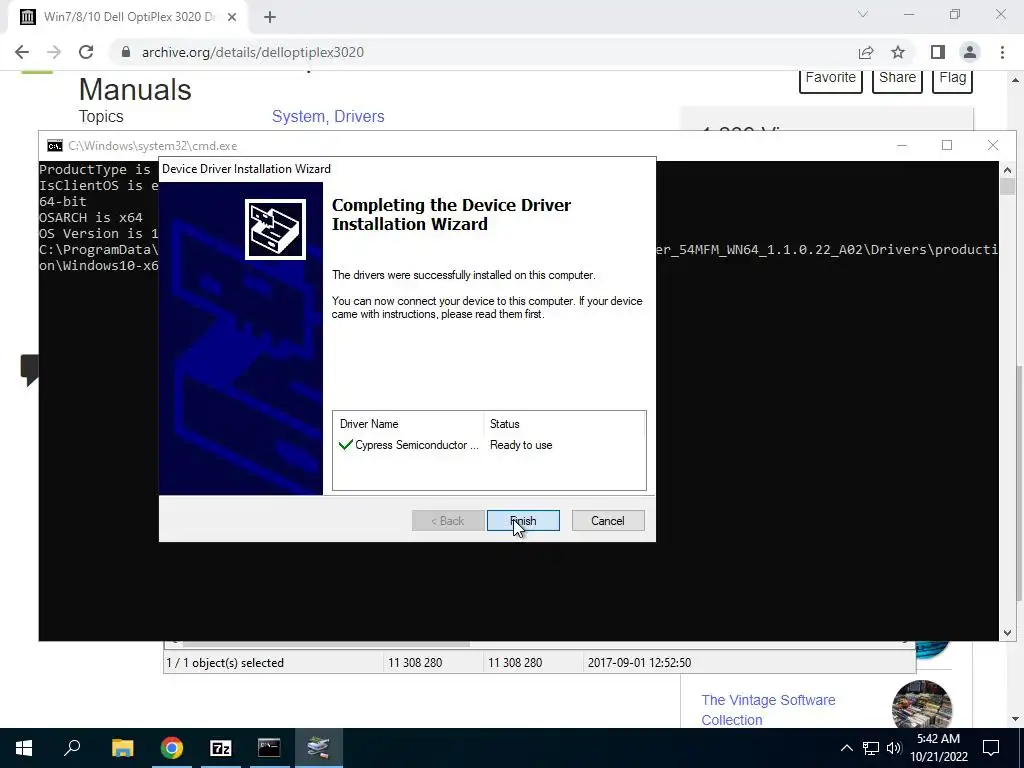1024x768 pixels.
Task: Open The Vintage Software Collection link
Action: tap(768, 710)
